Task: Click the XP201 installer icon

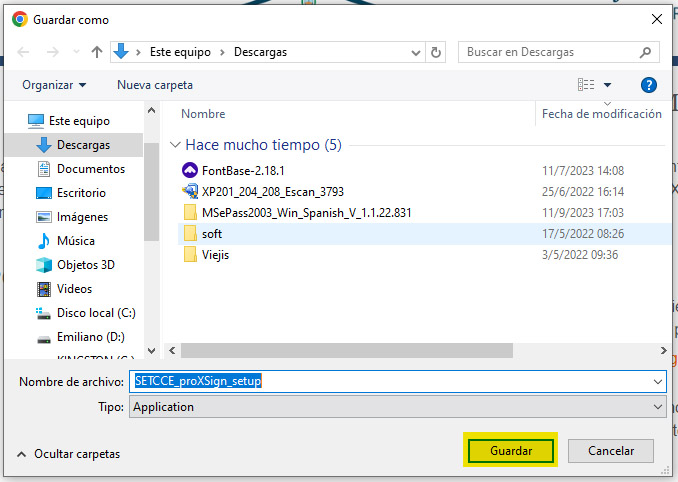Action: tap(190, 192)
